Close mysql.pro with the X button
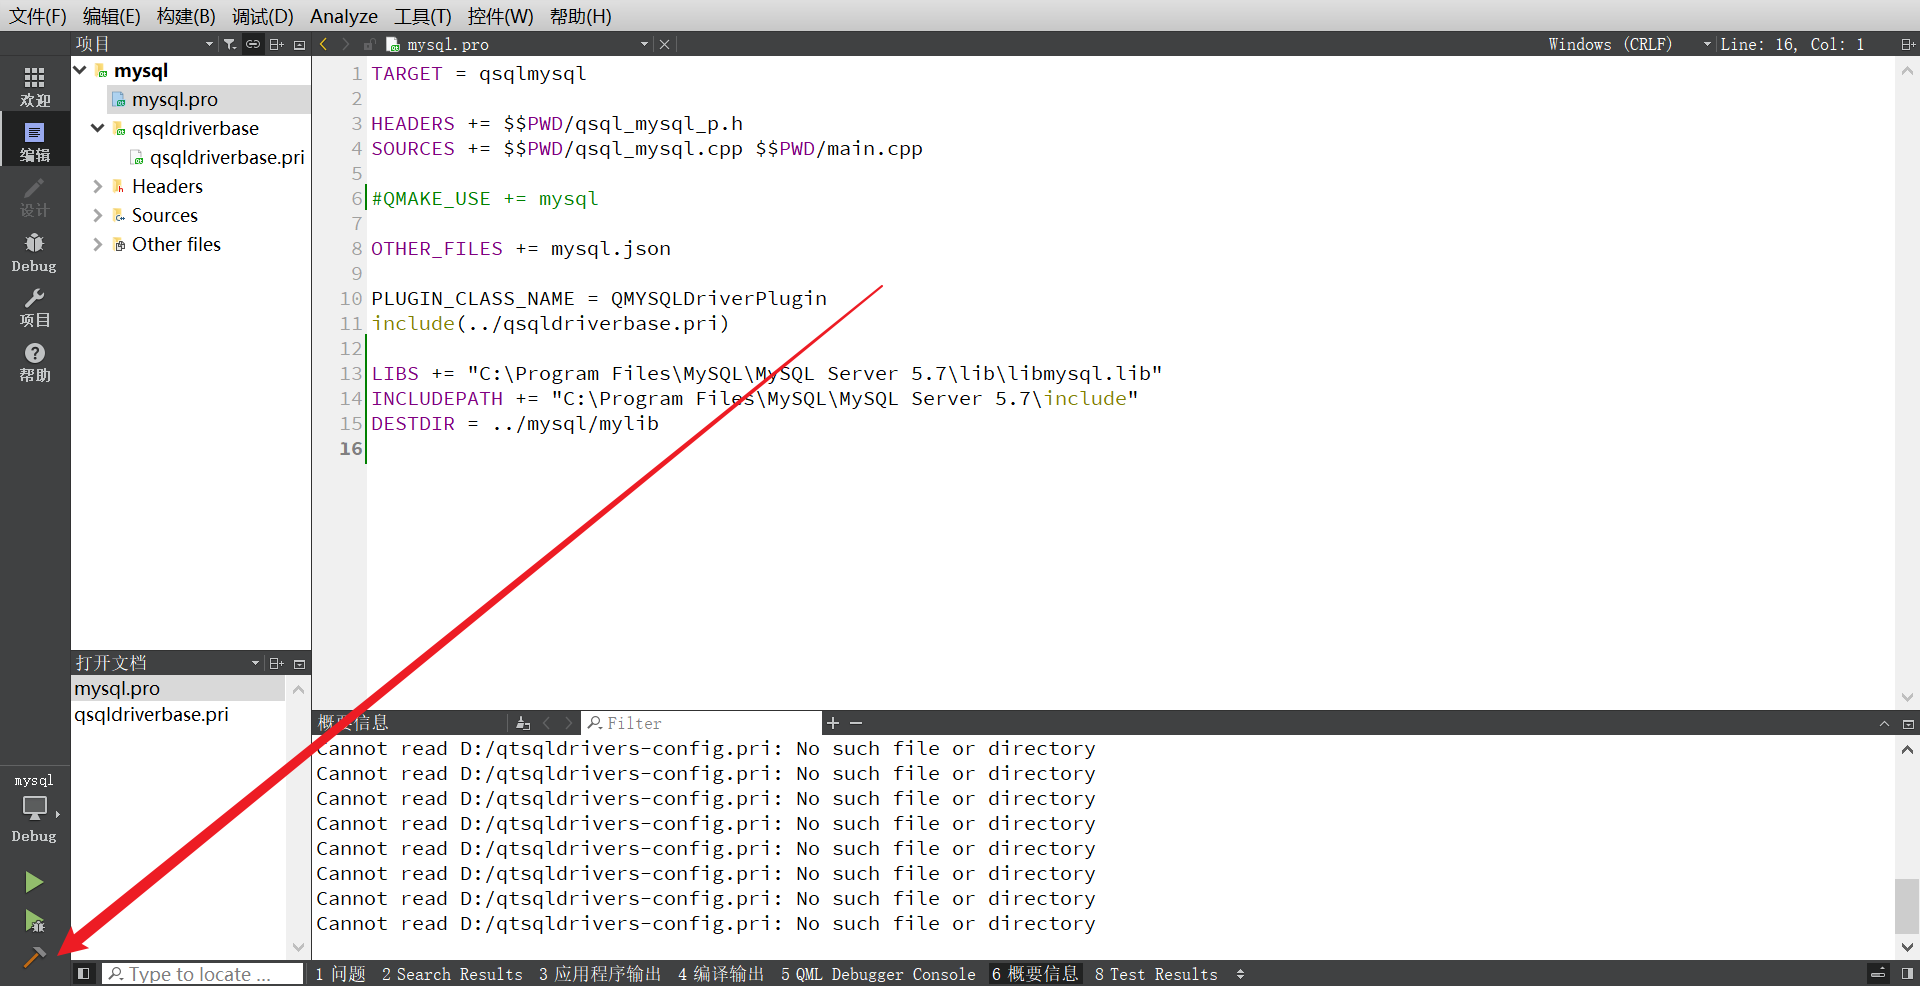Viewport: 1920px width, 986px height. point(664,44)
